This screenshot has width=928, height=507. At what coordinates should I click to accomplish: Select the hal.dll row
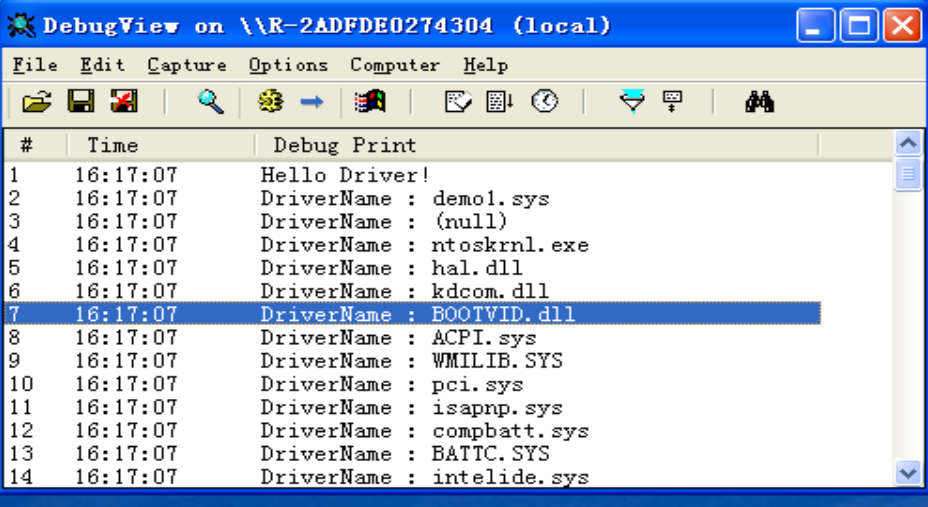(413, 267)
